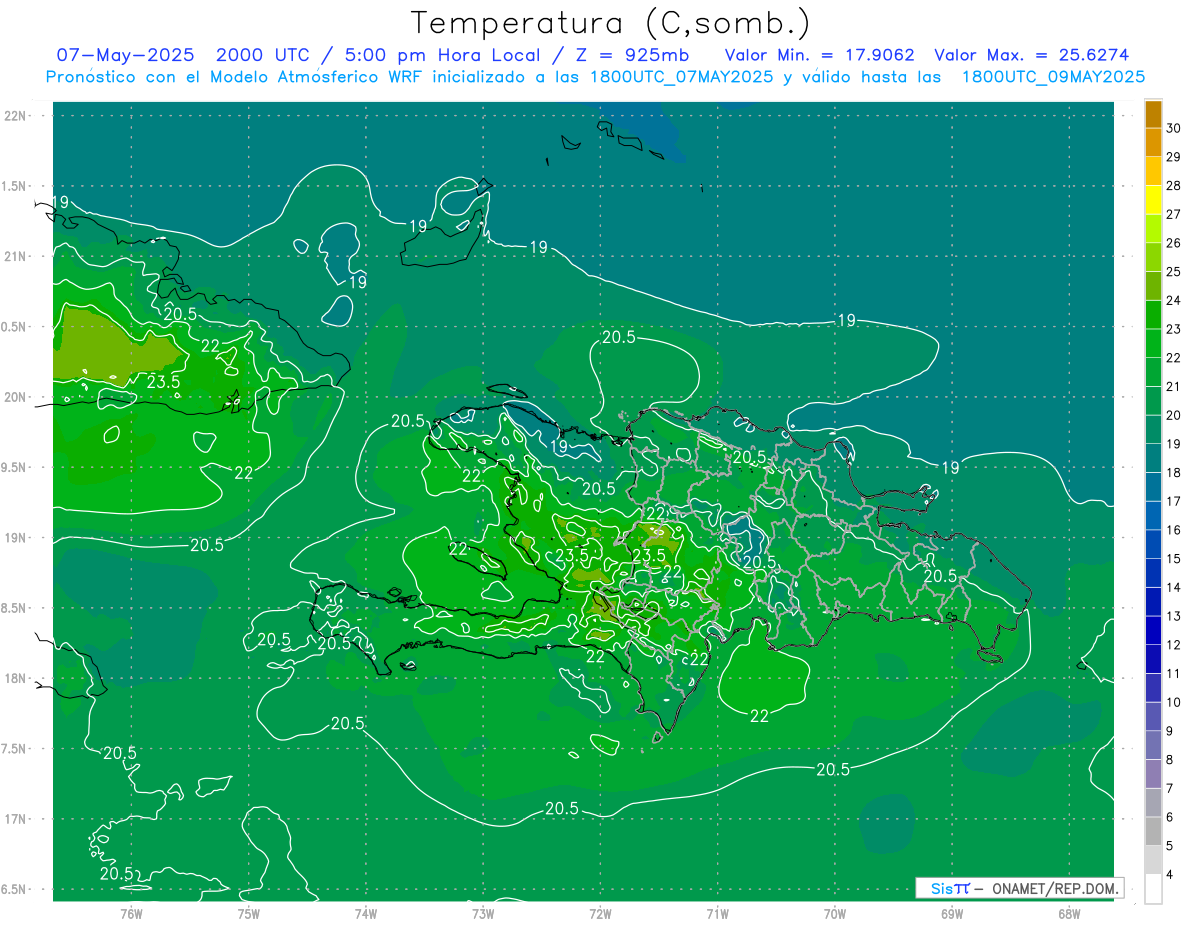Screen dimensions: 1200x927
Task: Click the "30" colorbar scale label
Action: [x=1174, y=128]
